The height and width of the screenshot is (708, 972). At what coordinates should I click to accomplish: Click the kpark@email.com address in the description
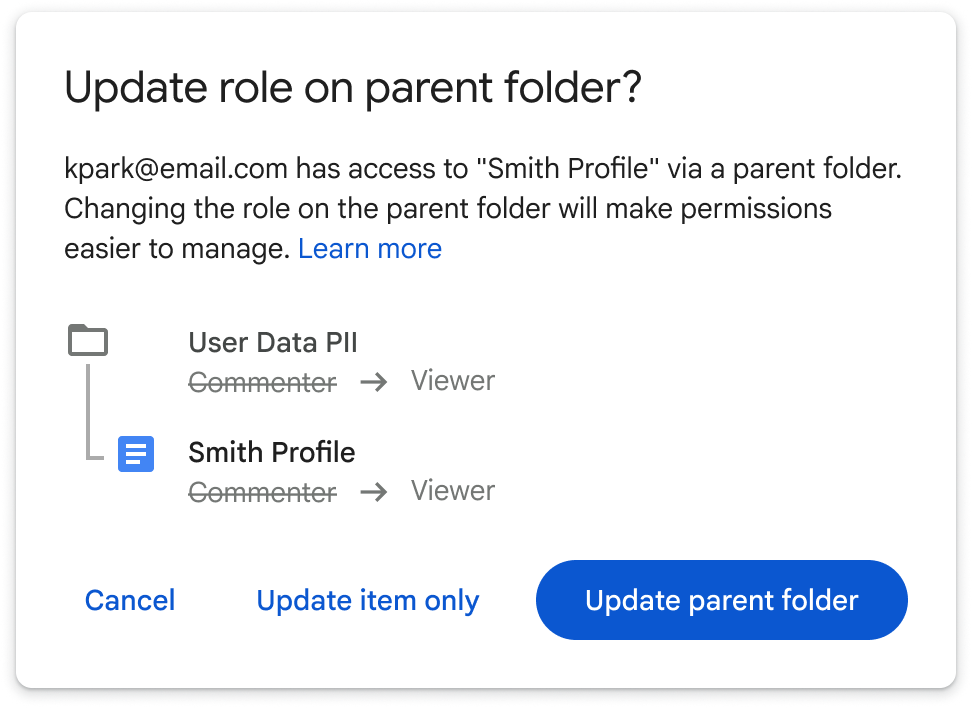[176, 169]
